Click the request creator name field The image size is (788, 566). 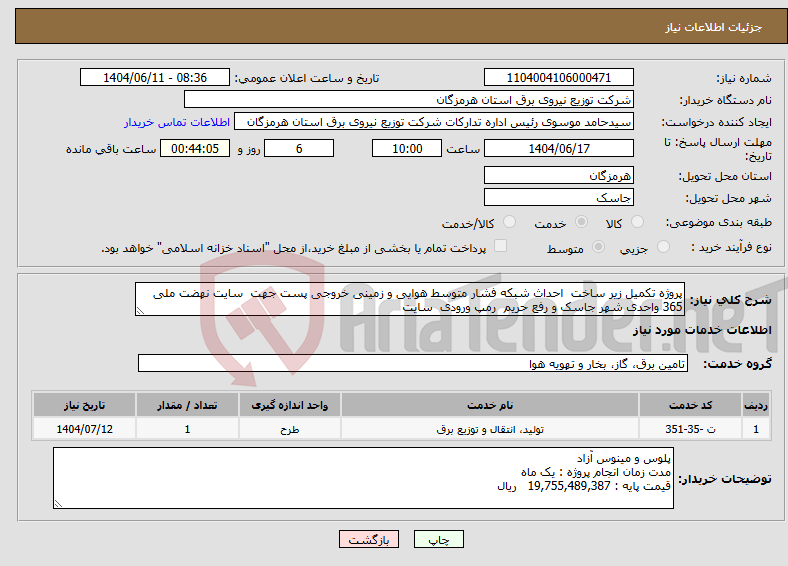point(434,122)
